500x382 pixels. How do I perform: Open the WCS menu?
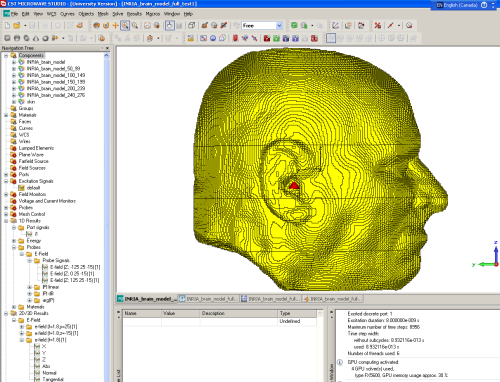click(51, 14)
